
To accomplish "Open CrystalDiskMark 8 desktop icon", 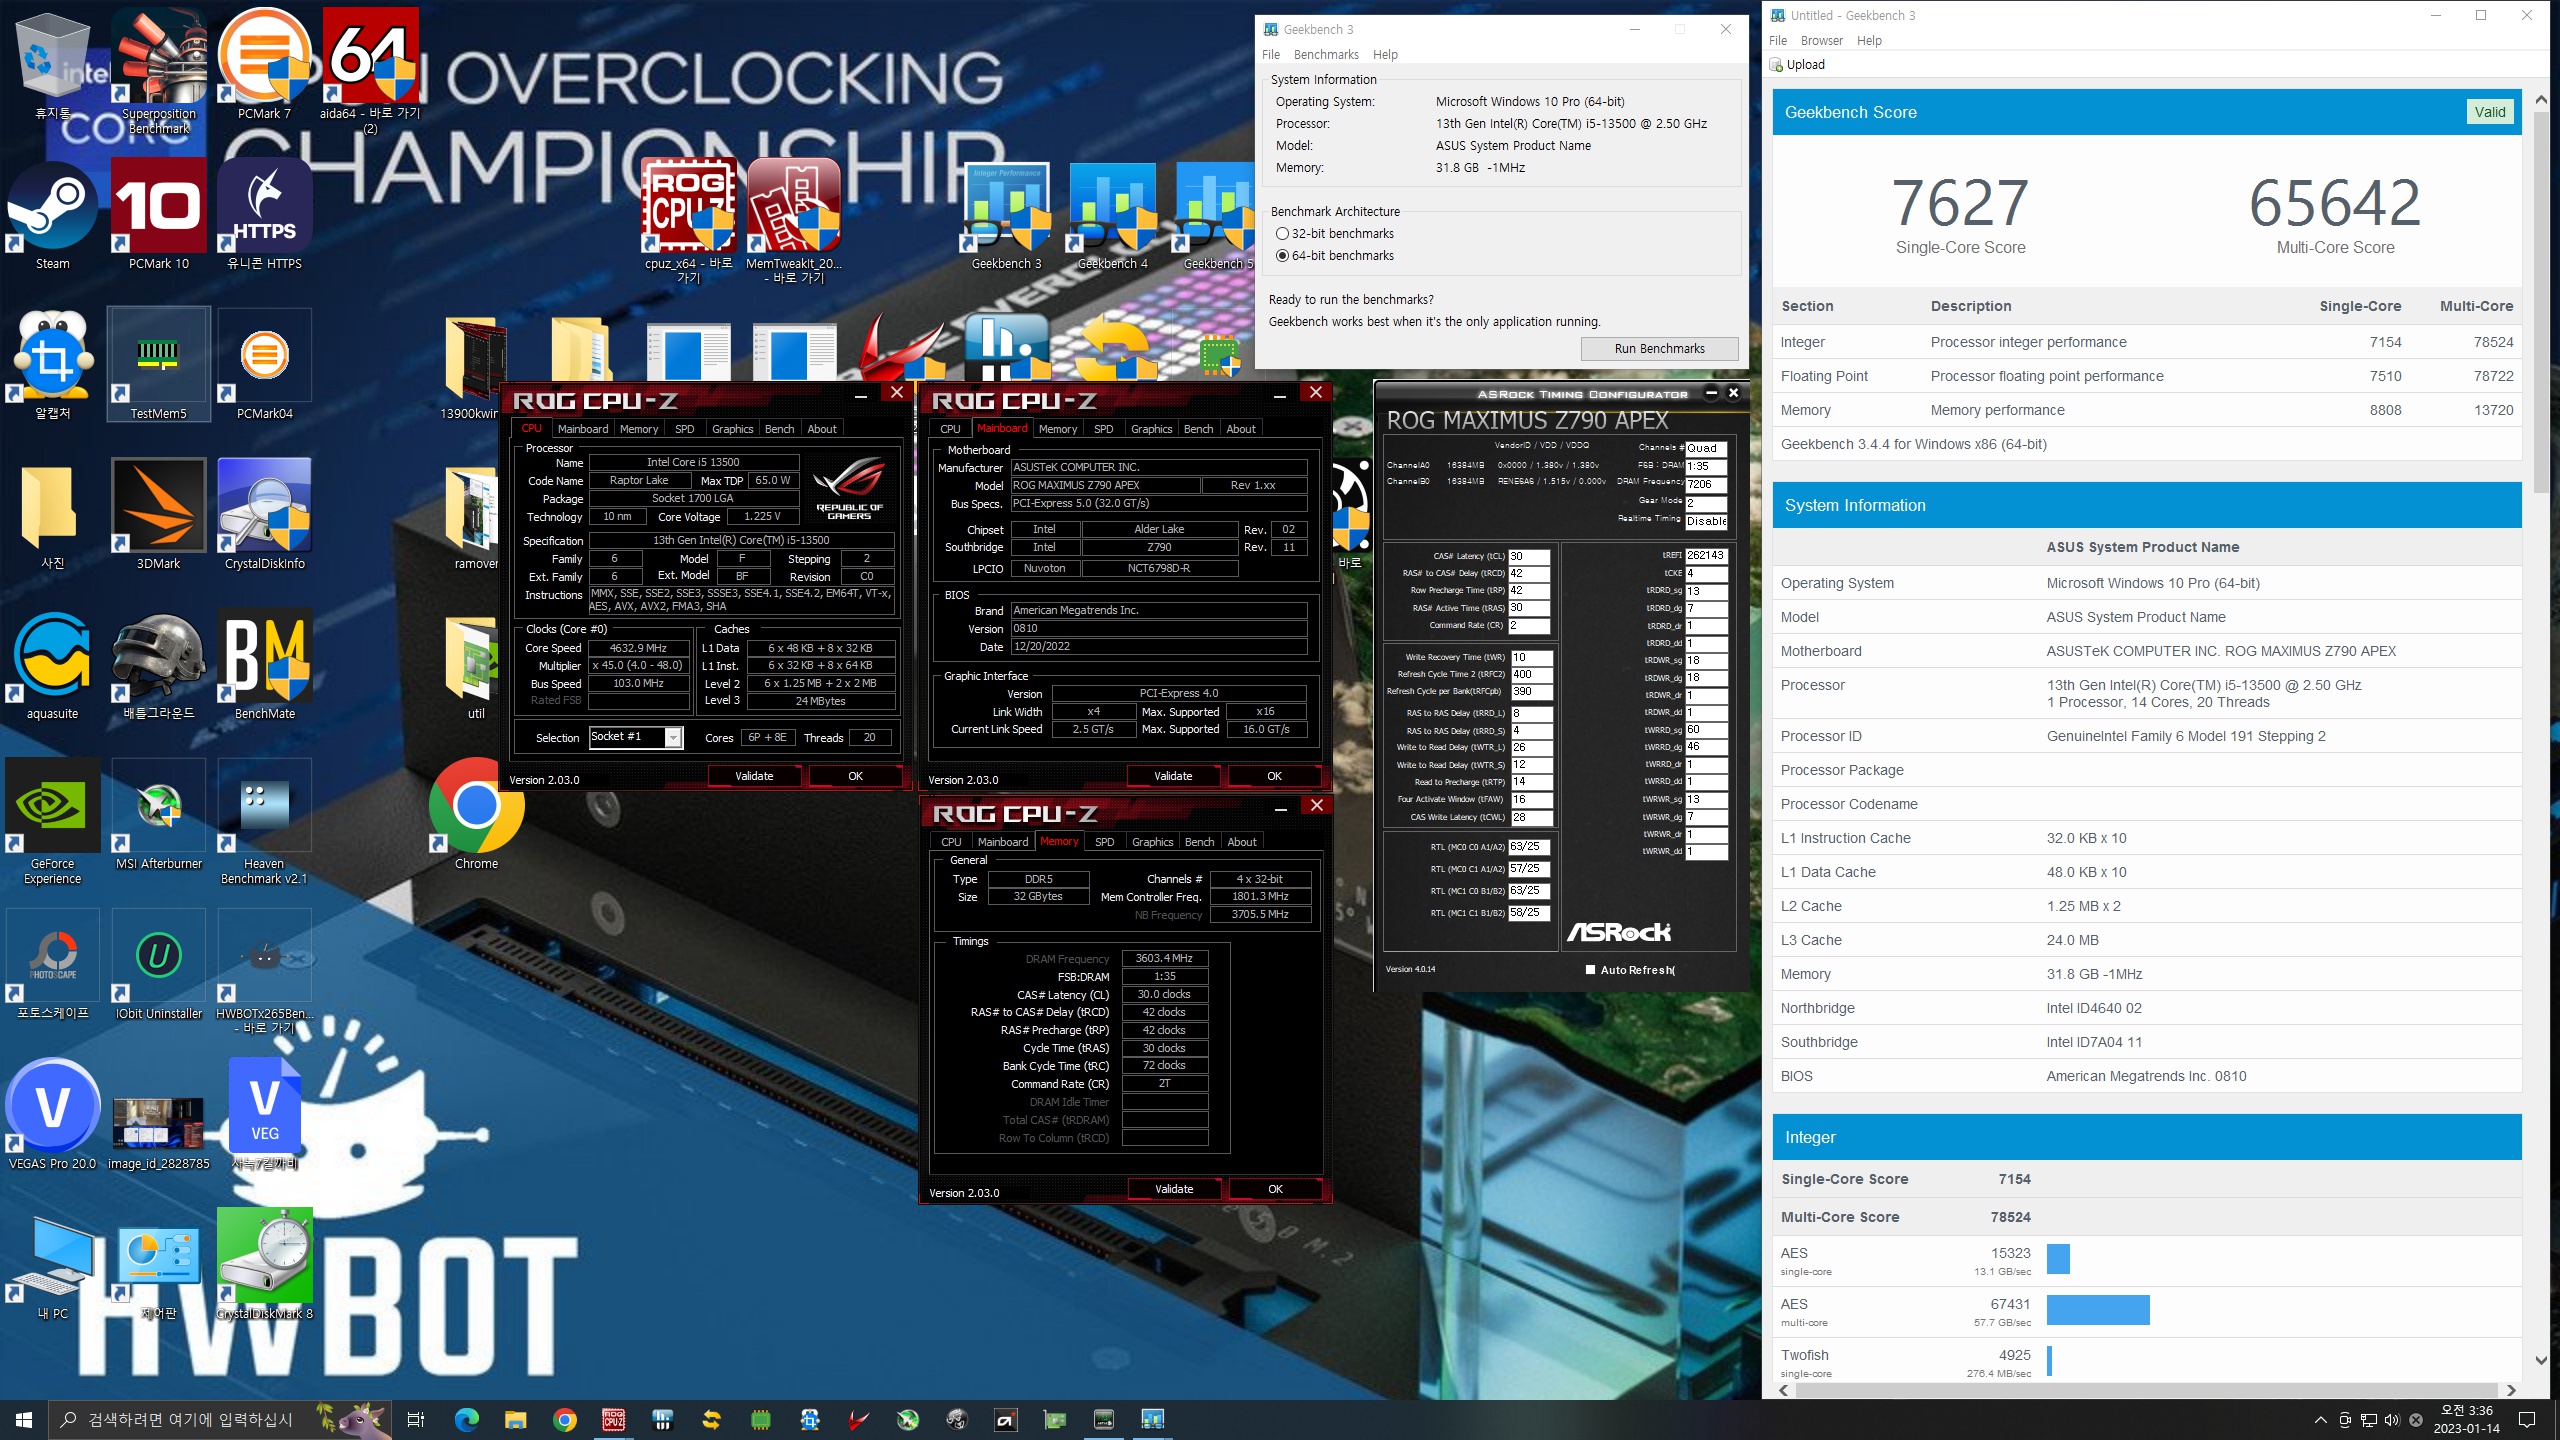I will pos(265,1265).
